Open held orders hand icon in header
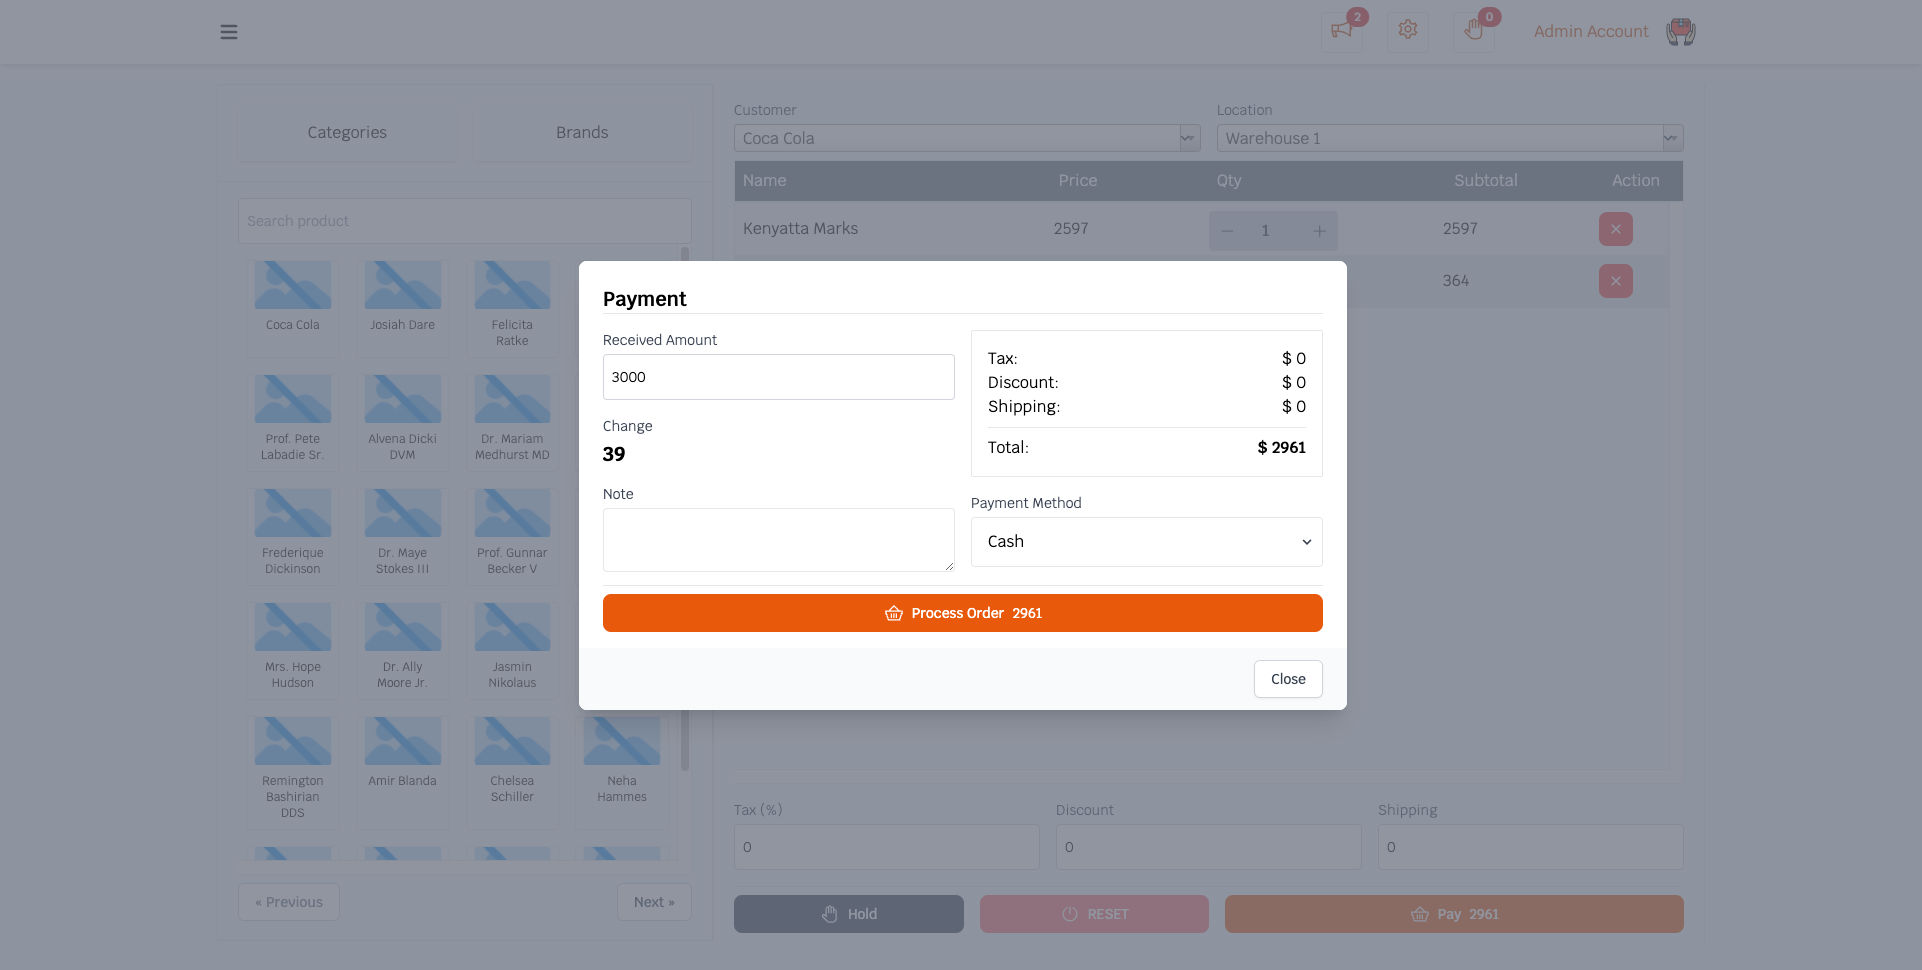The height and width of the screenshot is (970, 1922). tap(1474, 31)
